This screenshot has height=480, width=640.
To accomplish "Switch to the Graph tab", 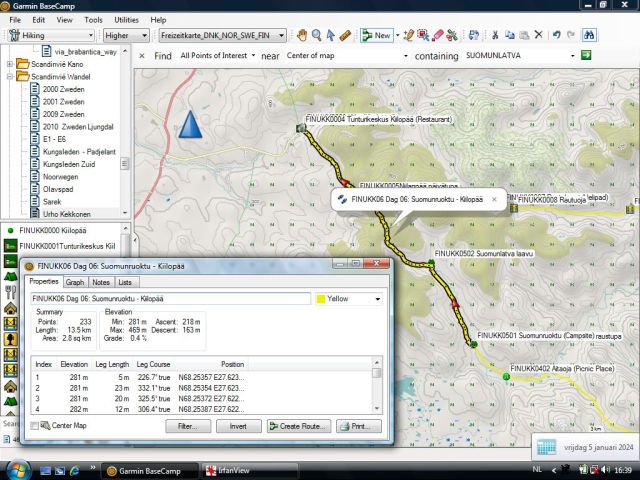I will pos(75,283).
